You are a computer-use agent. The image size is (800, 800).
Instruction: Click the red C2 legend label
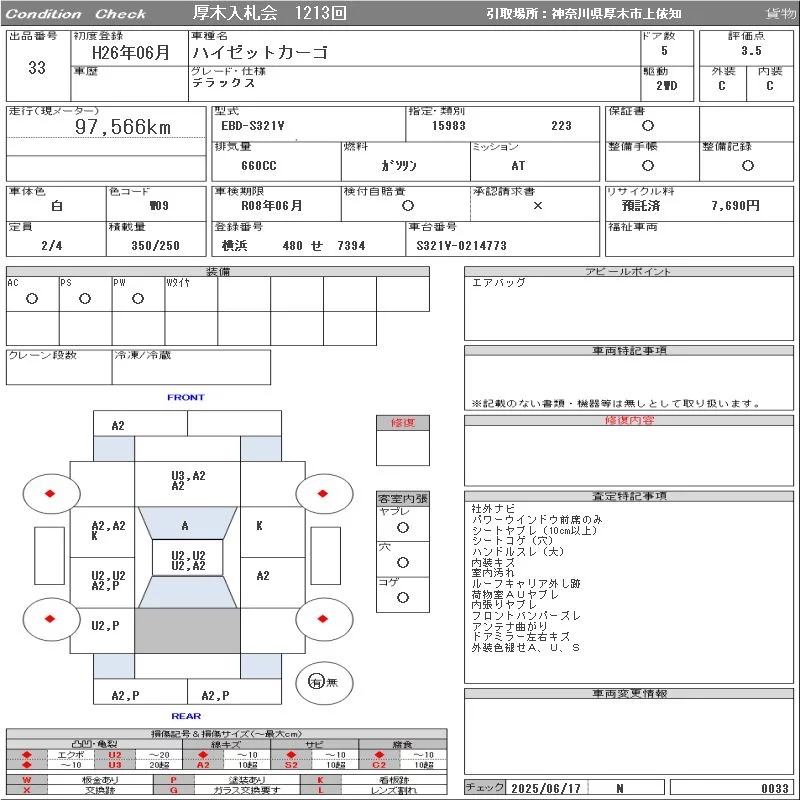tap(379, 765)
